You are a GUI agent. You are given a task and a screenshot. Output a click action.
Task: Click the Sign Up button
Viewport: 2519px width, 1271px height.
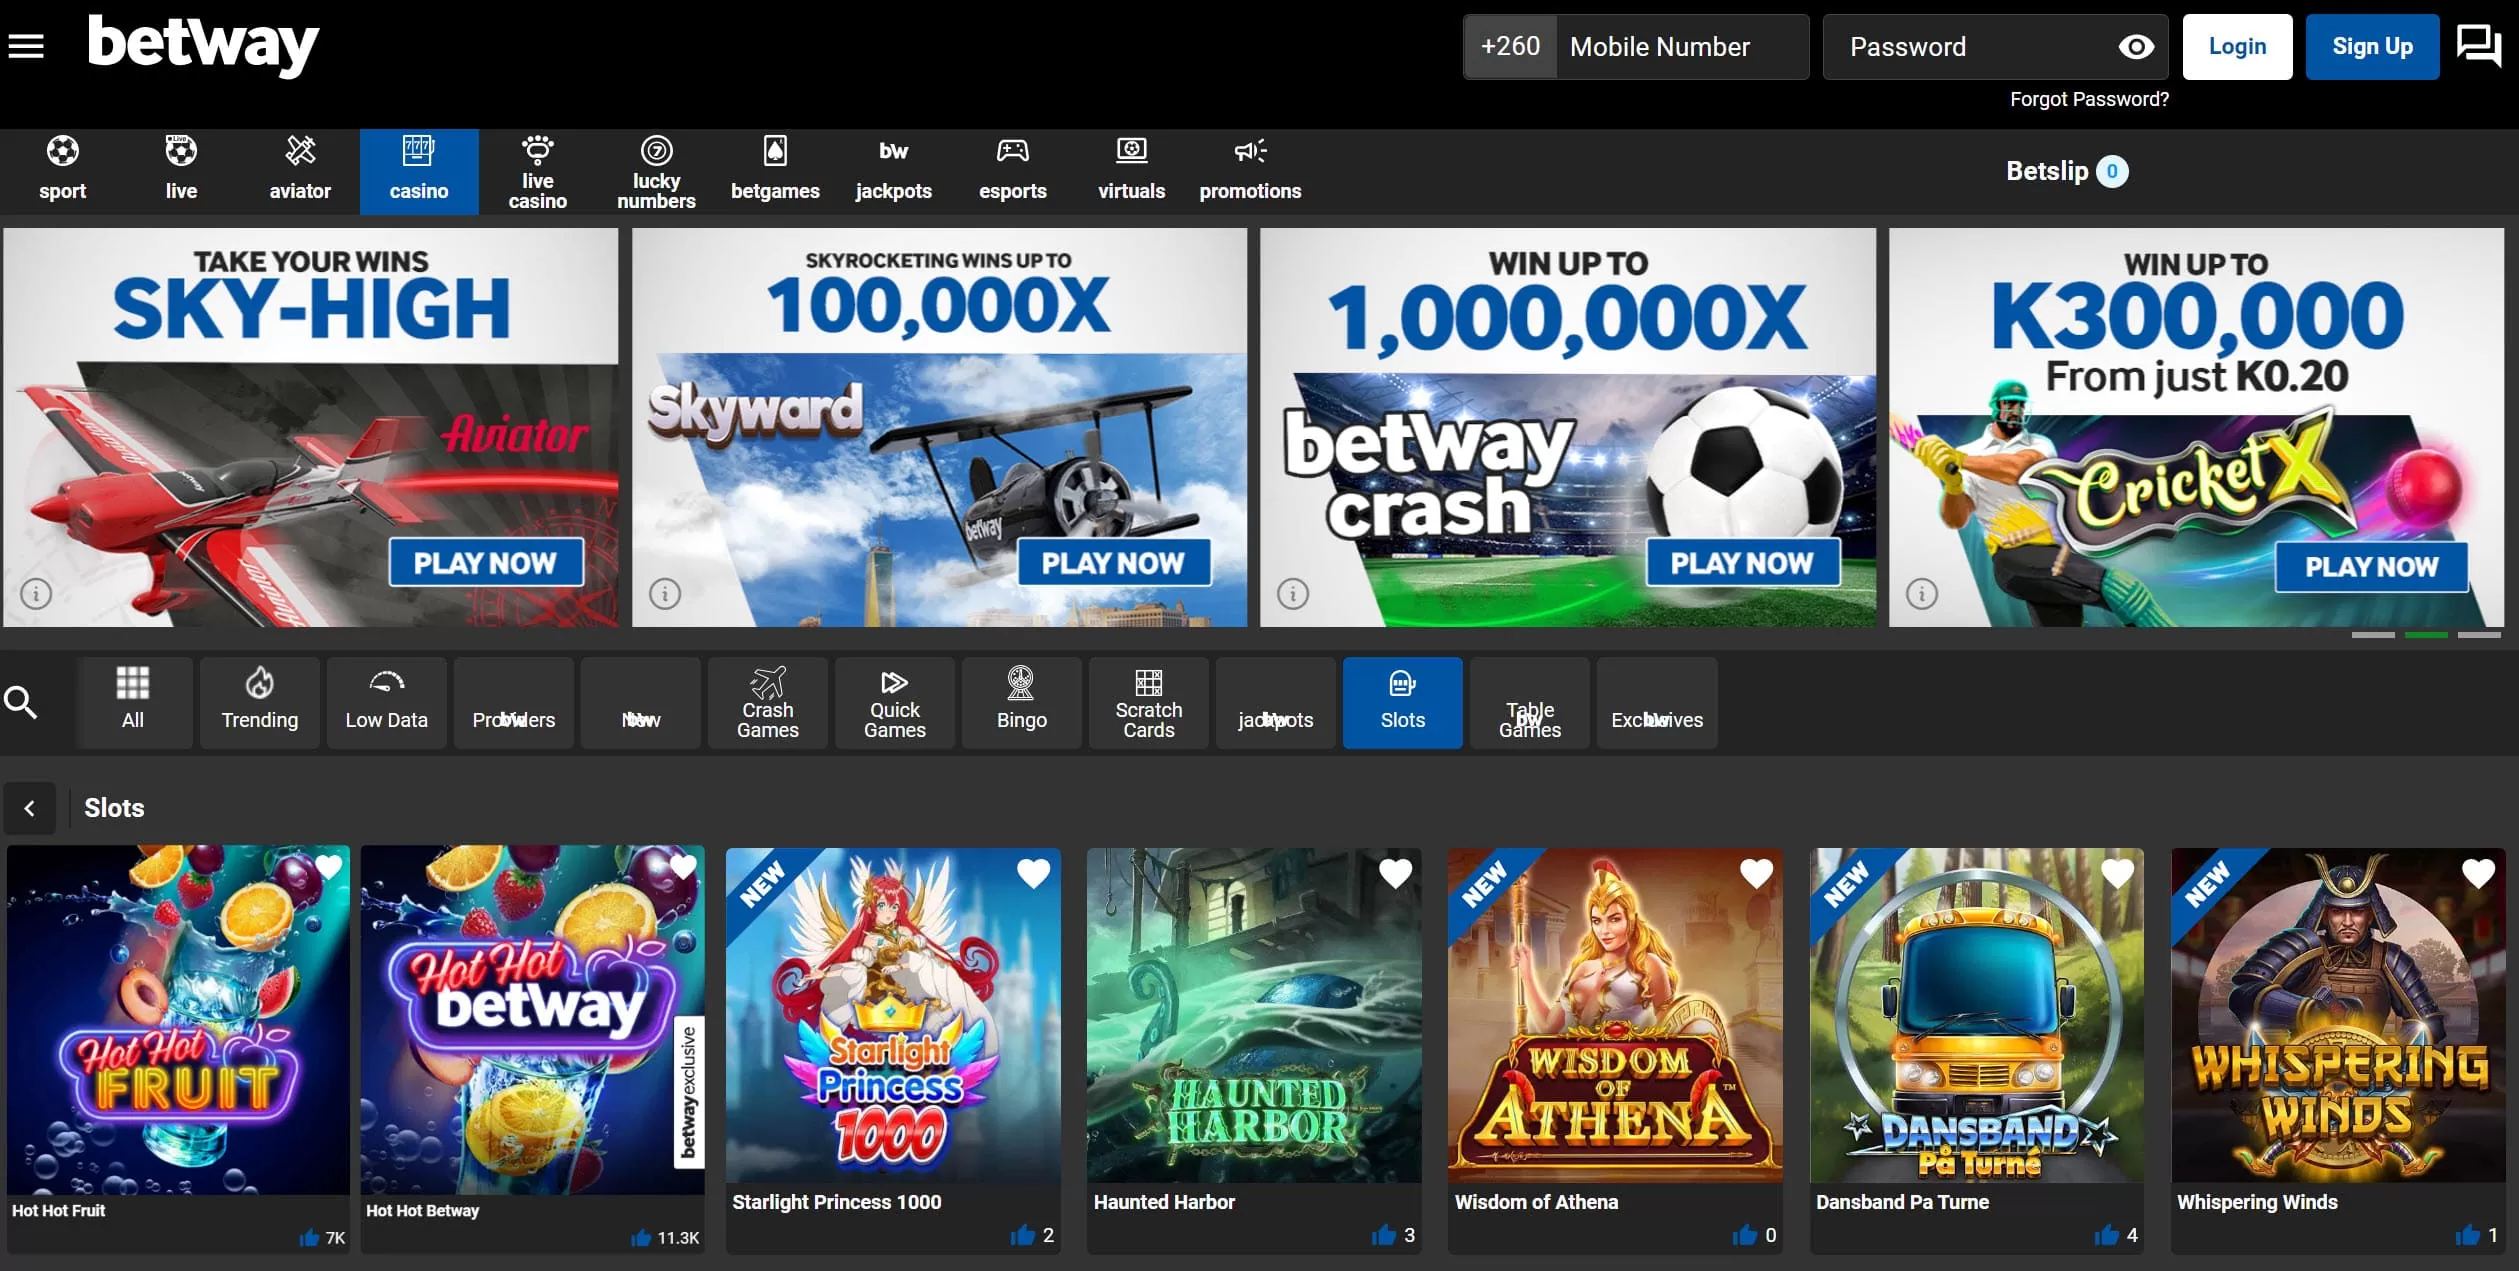[x=2372, y=47]
